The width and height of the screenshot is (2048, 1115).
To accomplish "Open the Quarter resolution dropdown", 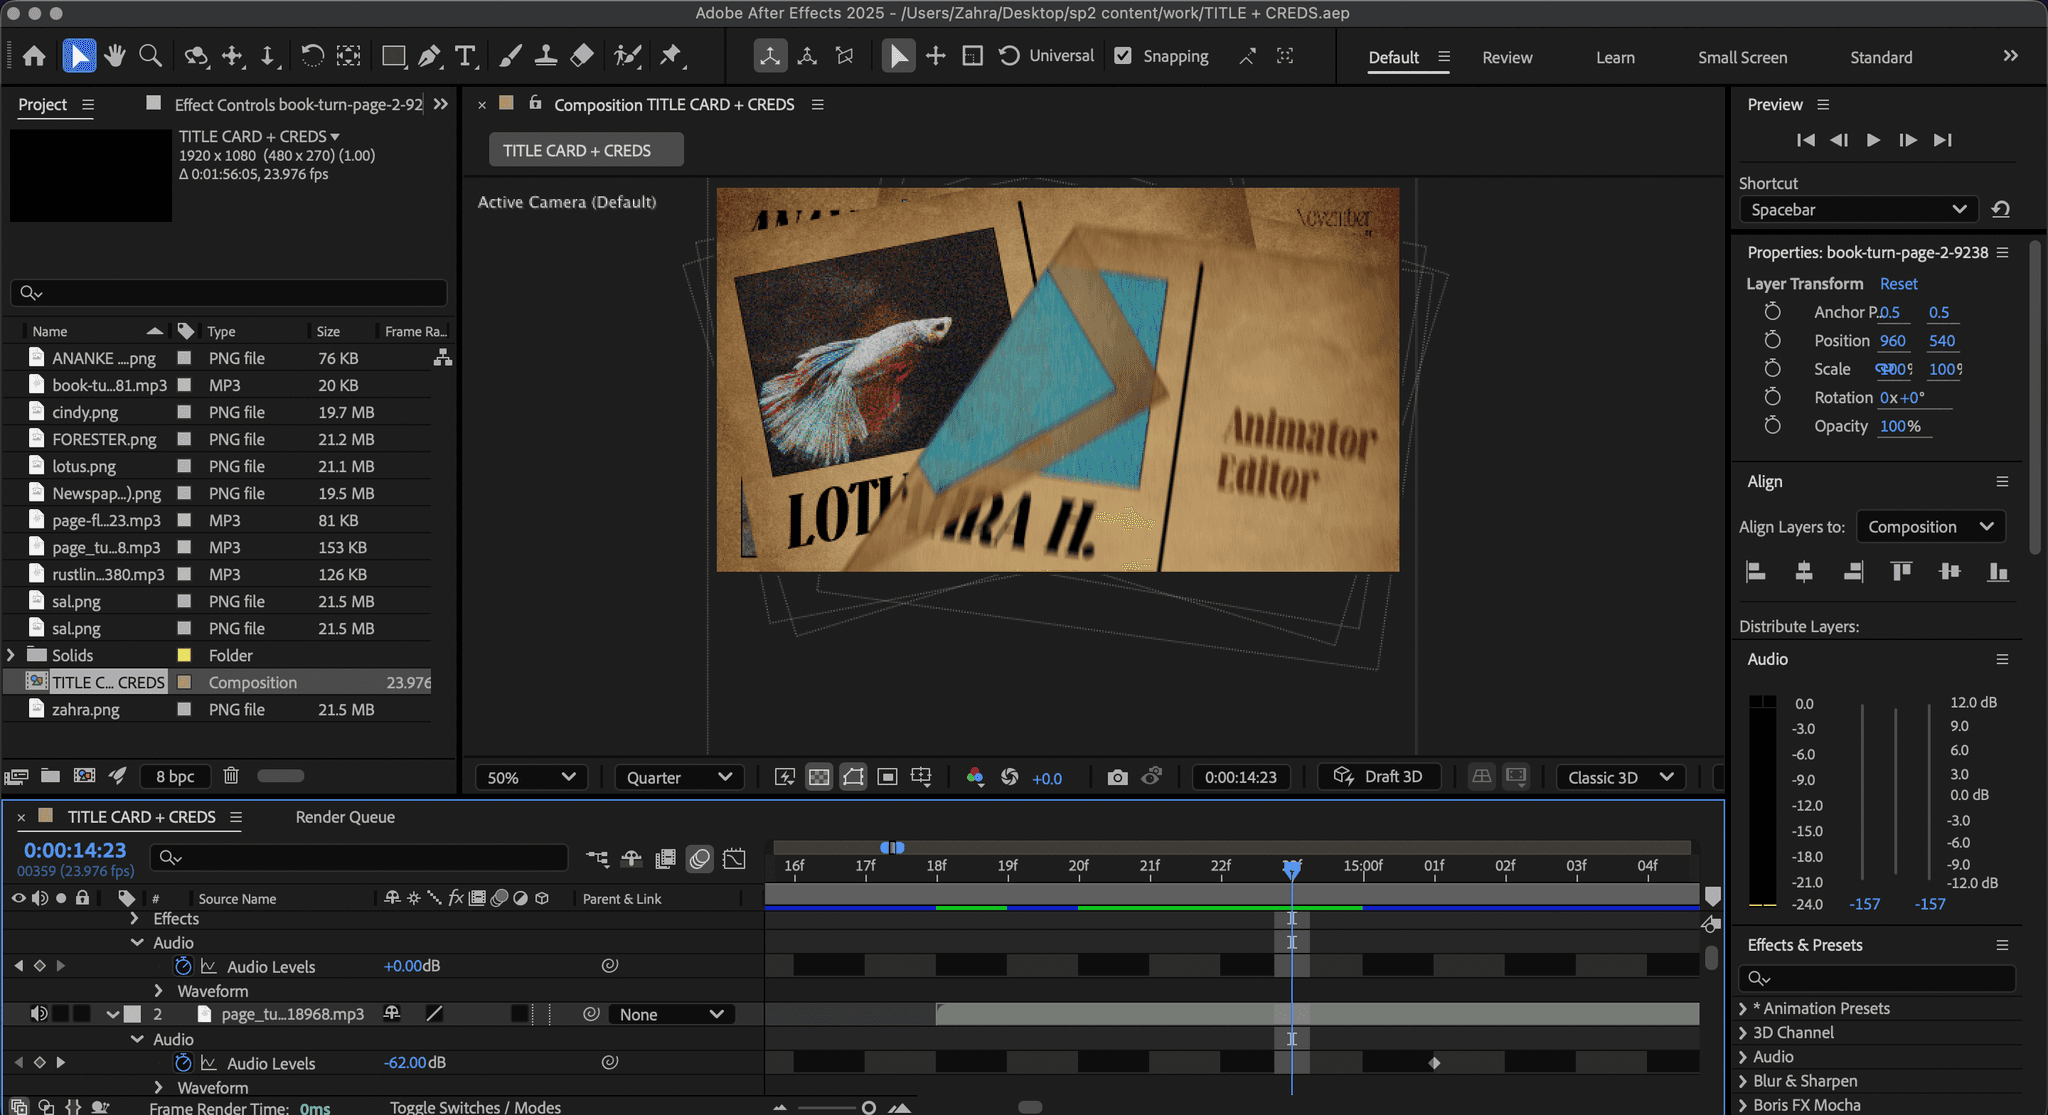I will tap(679, 777).
